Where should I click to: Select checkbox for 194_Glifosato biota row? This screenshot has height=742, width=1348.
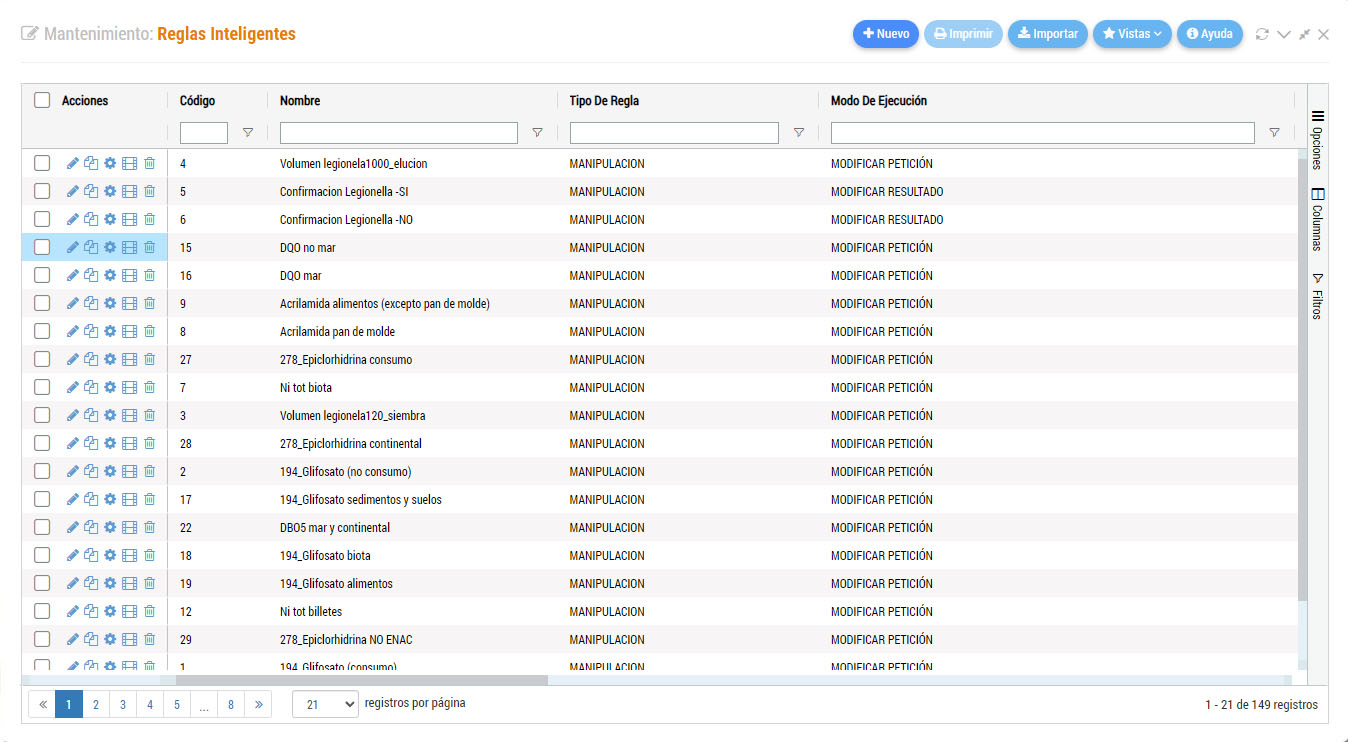point(42,555)
